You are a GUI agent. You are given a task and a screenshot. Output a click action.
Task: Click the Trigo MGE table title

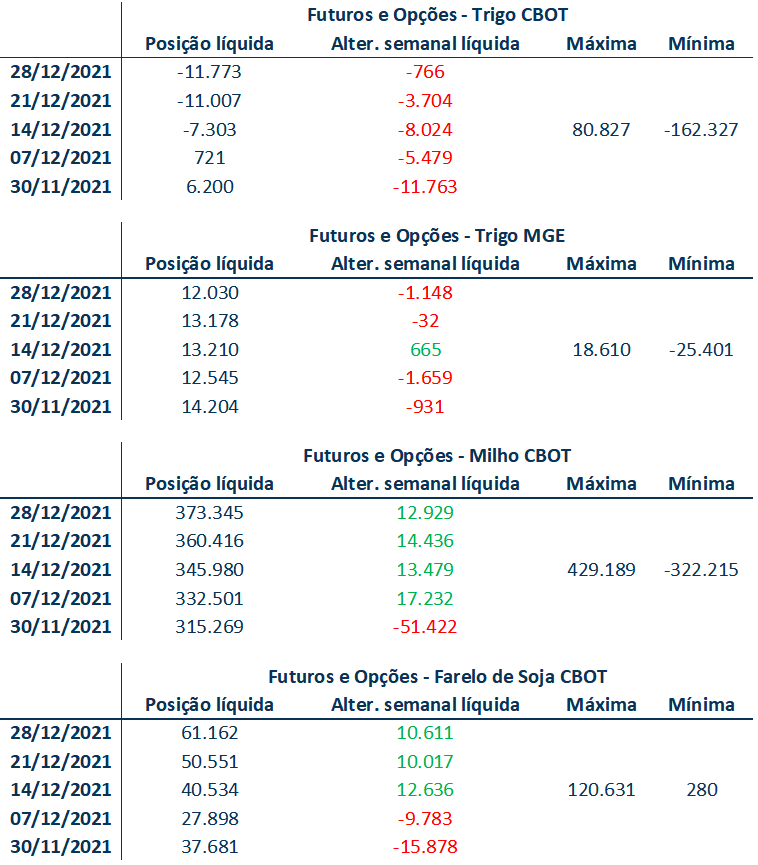click(437, 236)
